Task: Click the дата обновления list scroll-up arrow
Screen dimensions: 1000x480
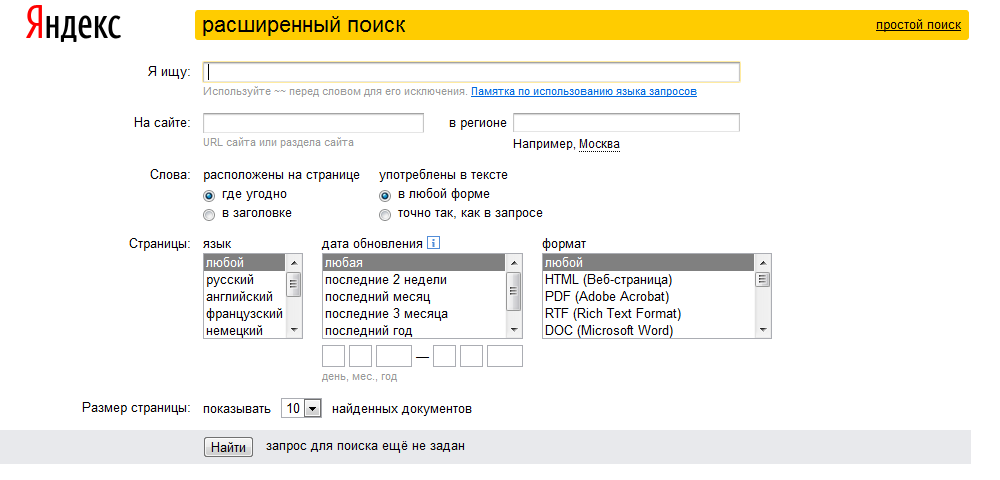Action: click(x=514, y=262)
